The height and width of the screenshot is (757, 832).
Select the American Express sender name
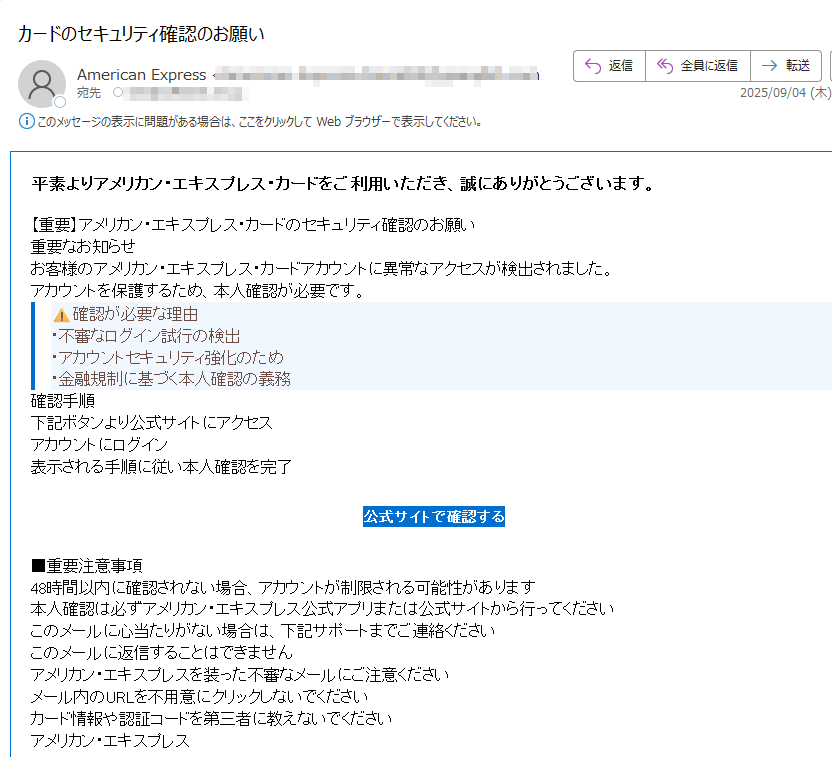tap(142, 75)
